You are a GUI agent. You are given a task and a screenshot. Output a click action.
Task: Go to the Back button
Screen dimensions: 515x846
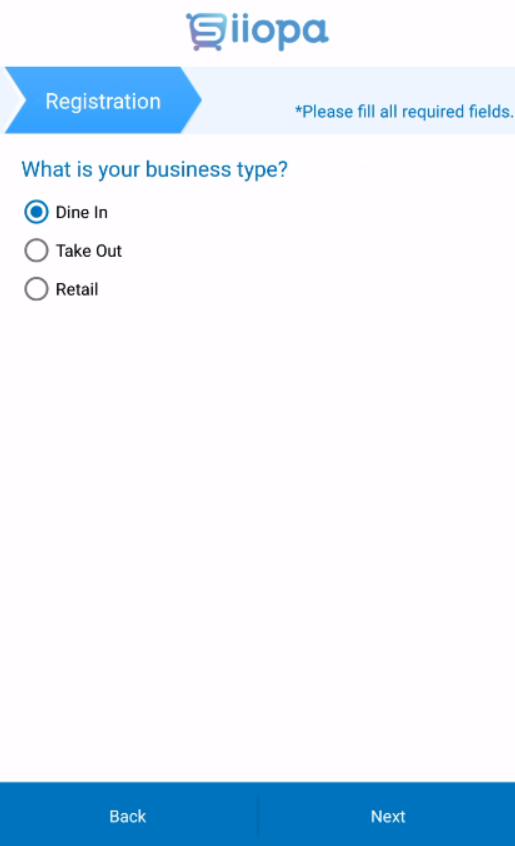pos(128,816)
